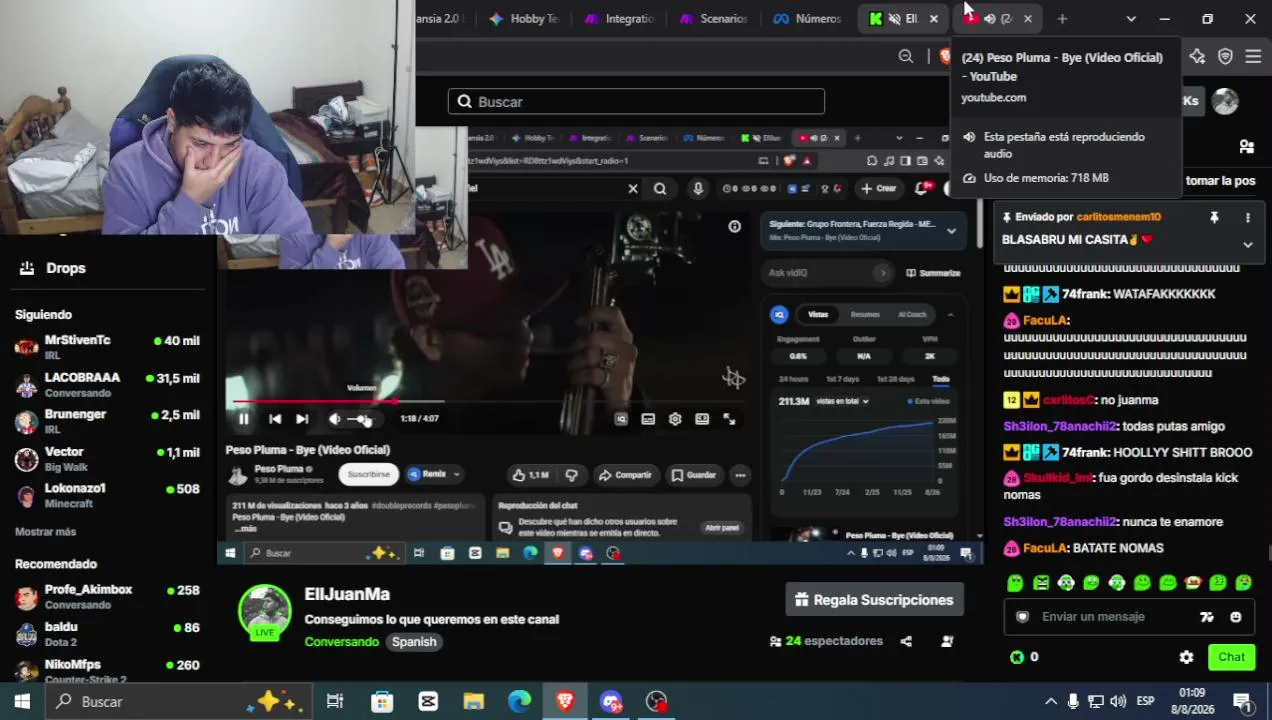Switch to the Scenarios tab

coord(713,19)
